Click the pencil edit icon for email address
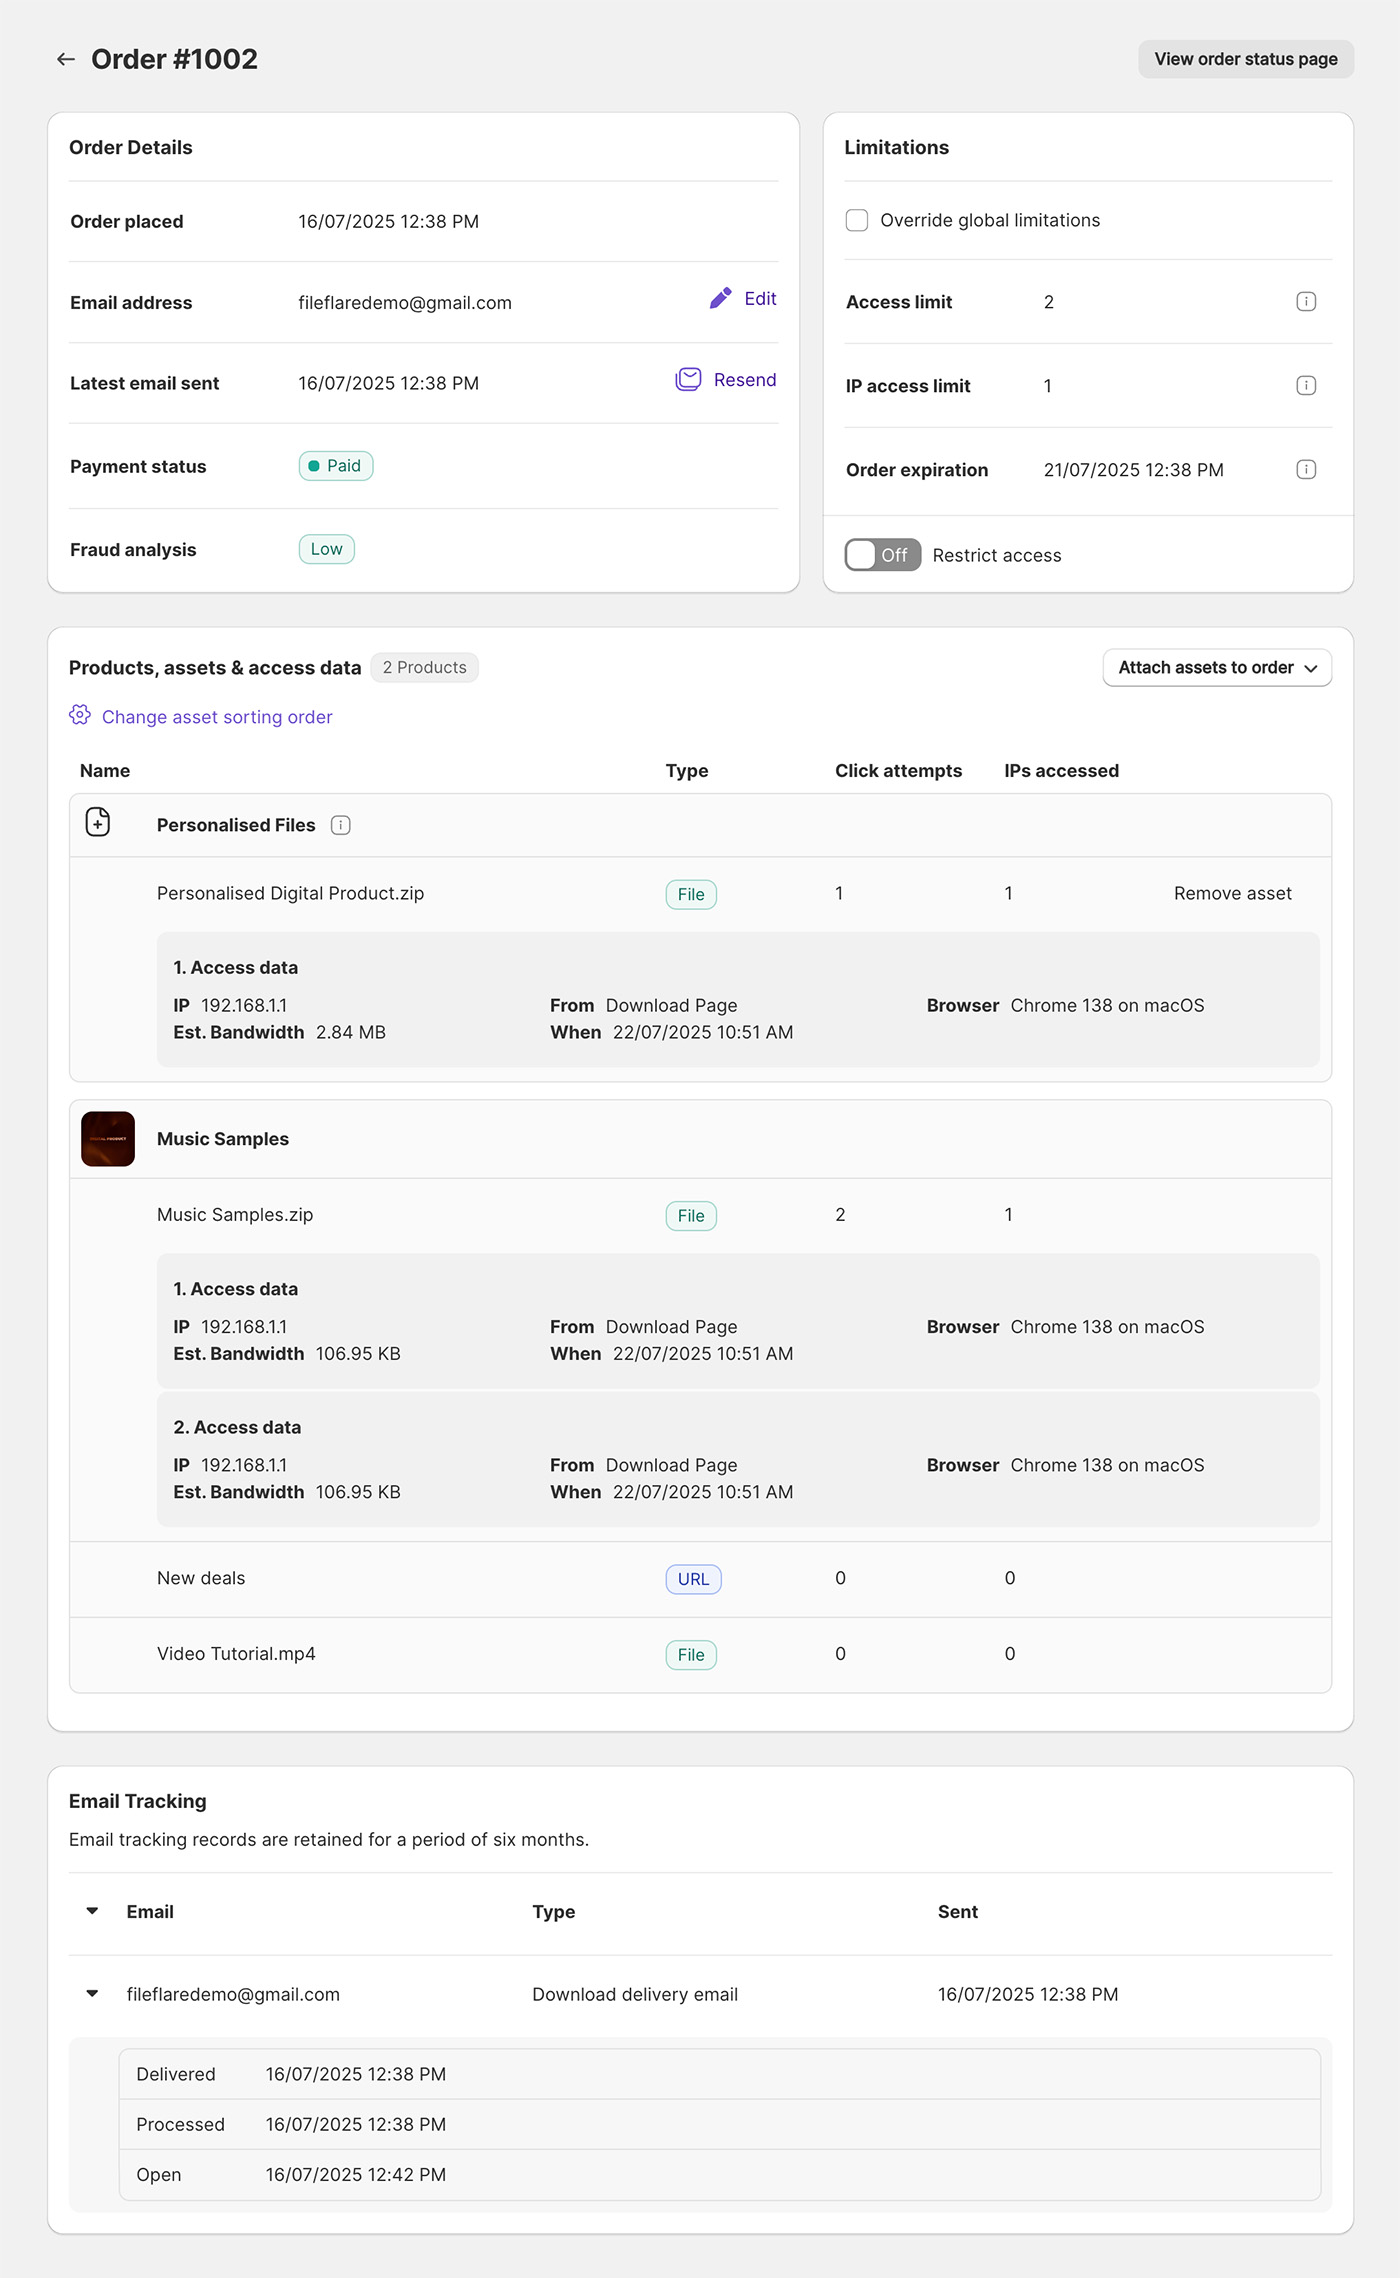This screenshot has height=2278, width=1400. coord(720,299)
